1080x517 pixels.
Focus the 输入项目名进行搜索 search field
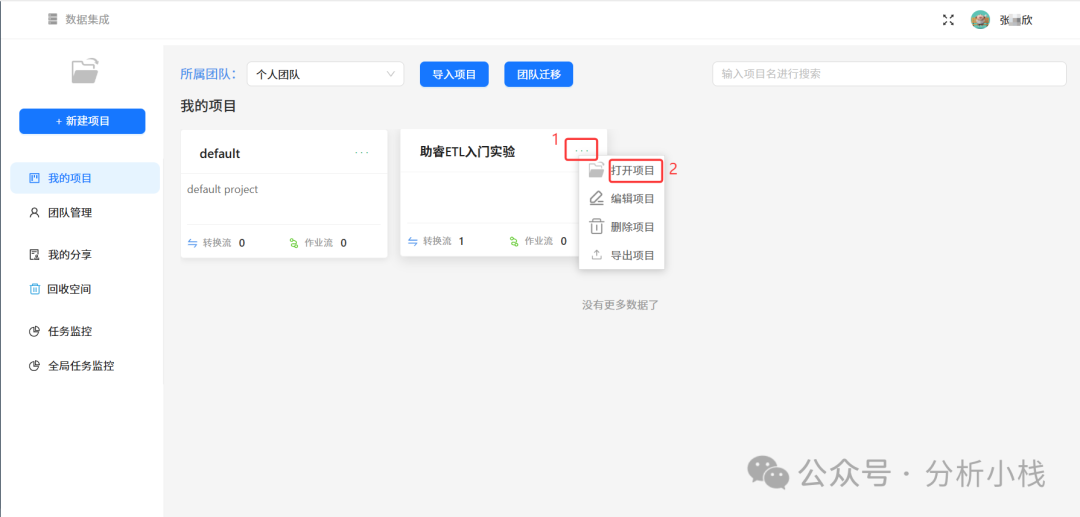(889, 74)
